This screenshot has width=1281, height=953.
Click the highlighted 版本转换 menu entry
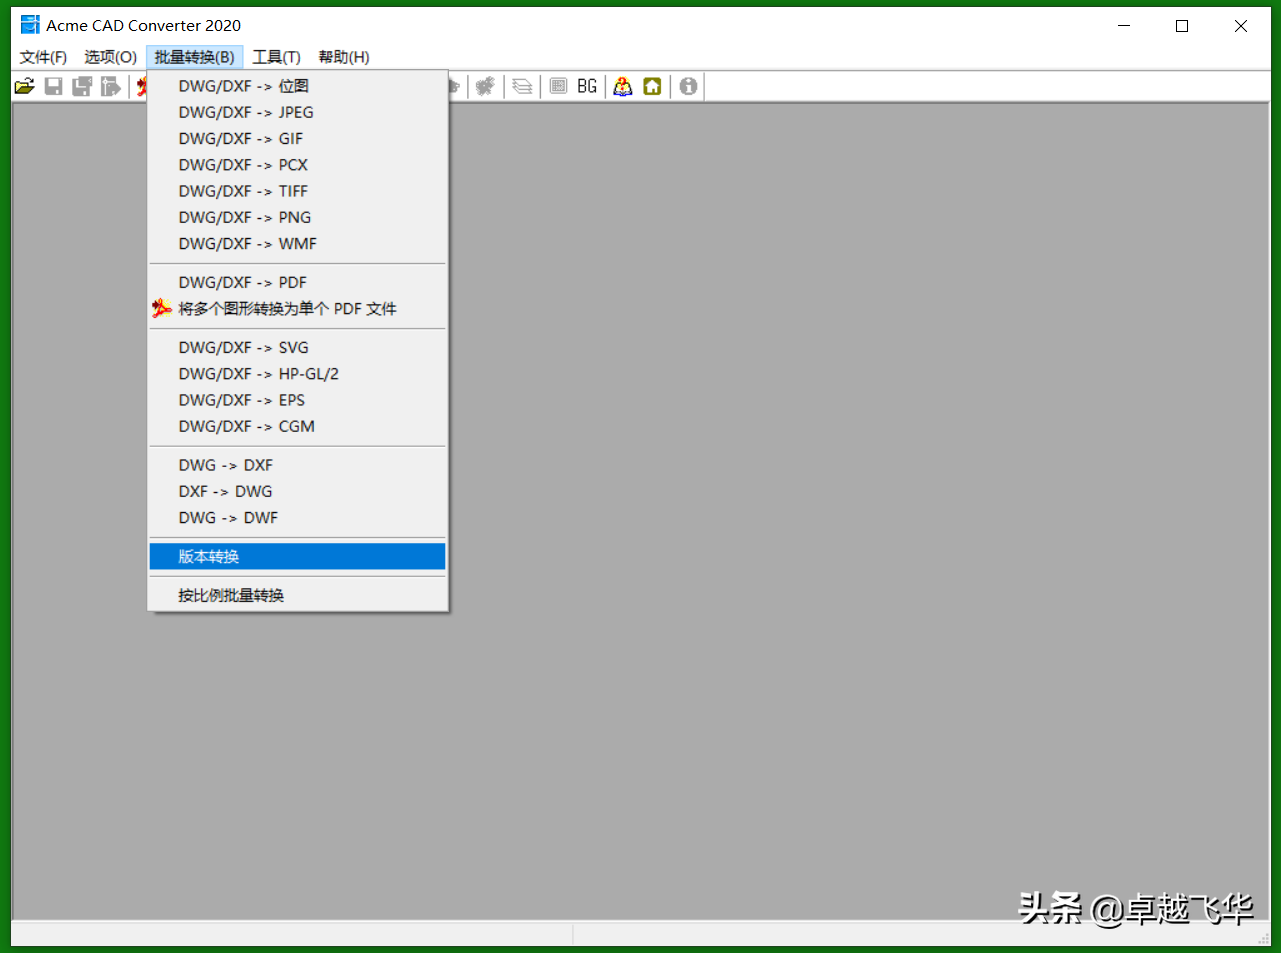(x=297, y=557)
